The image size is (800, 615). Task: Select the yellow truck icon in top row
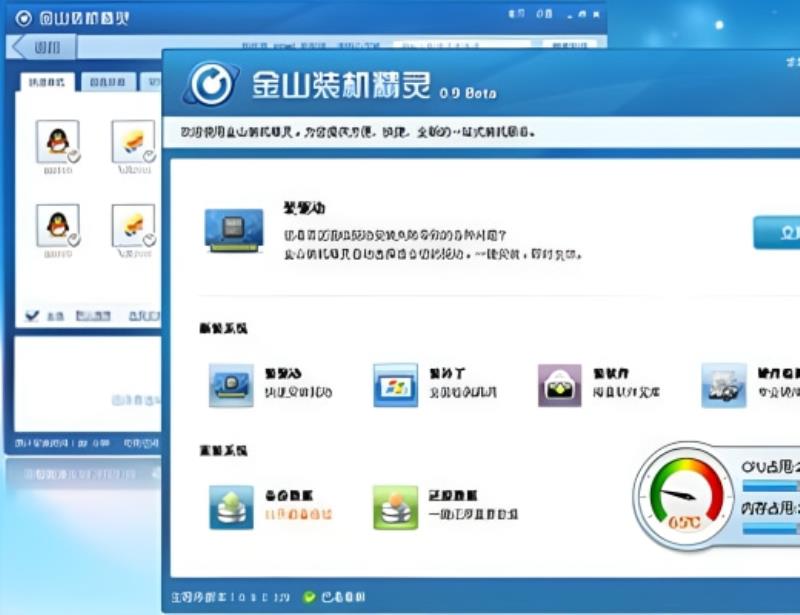(133, 141)
